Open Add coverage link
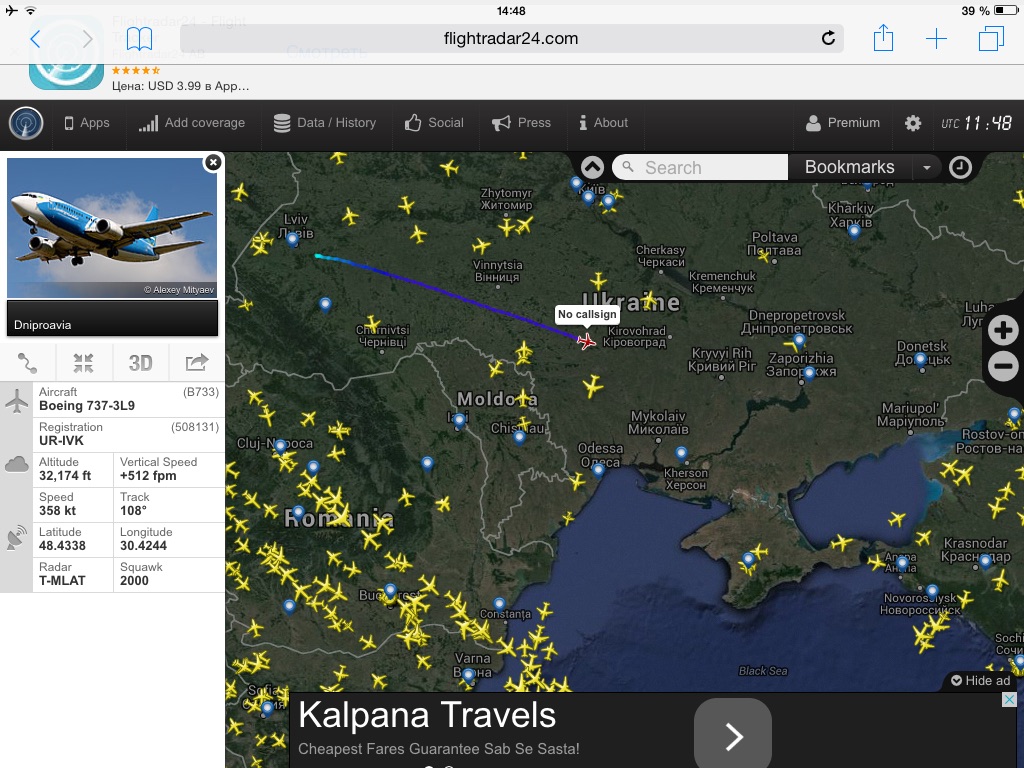 (191, 123)
